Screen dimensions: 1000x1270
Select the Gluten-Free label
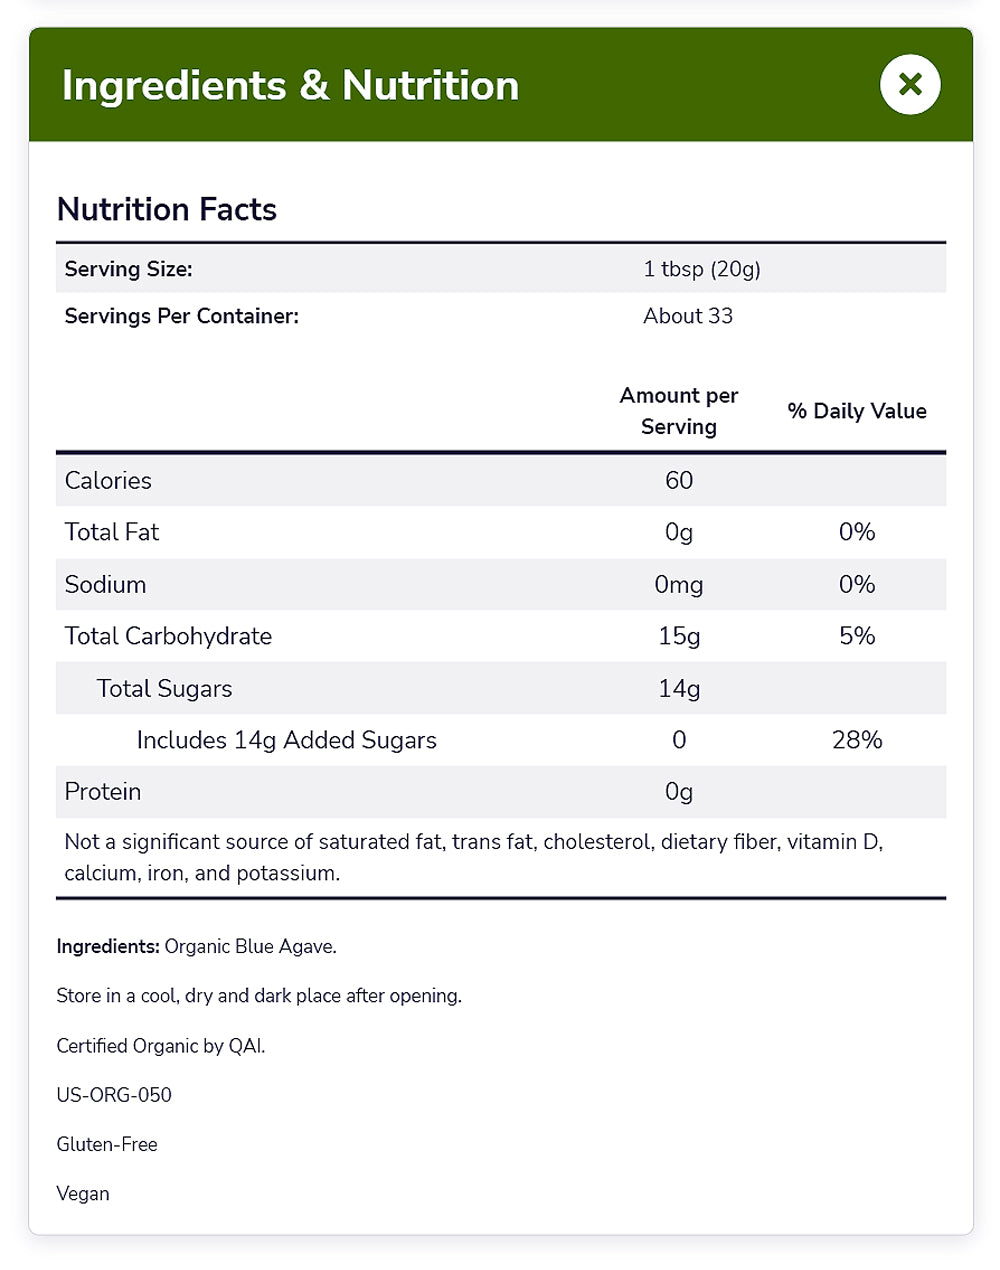[x=107, y=1145]
